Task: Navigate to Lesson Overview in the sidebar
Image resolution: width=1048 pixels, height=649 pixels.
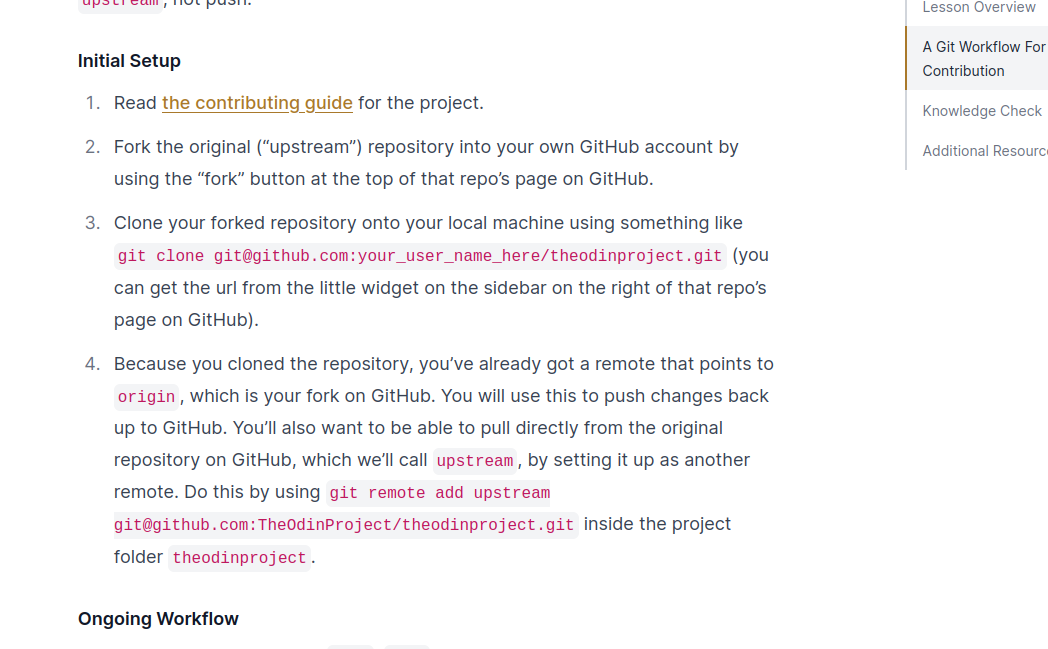Action: (977, 8)
